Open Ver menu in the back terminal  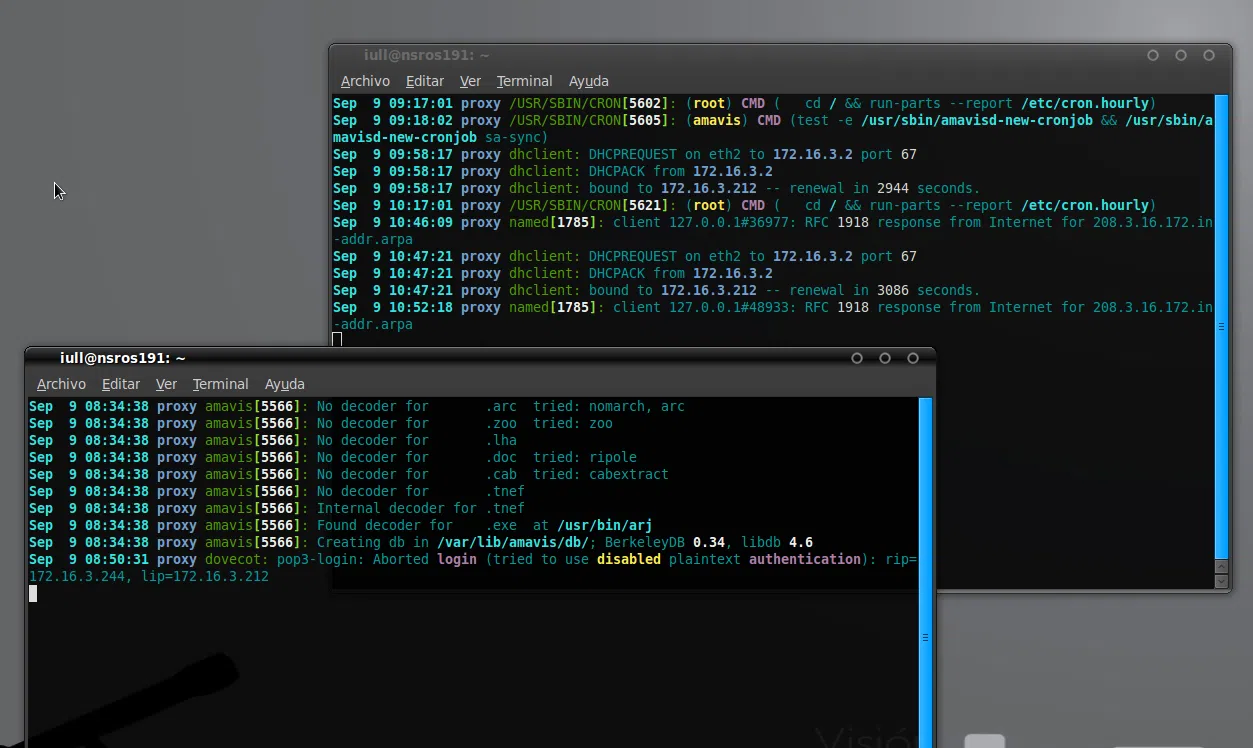click(470, 81)
